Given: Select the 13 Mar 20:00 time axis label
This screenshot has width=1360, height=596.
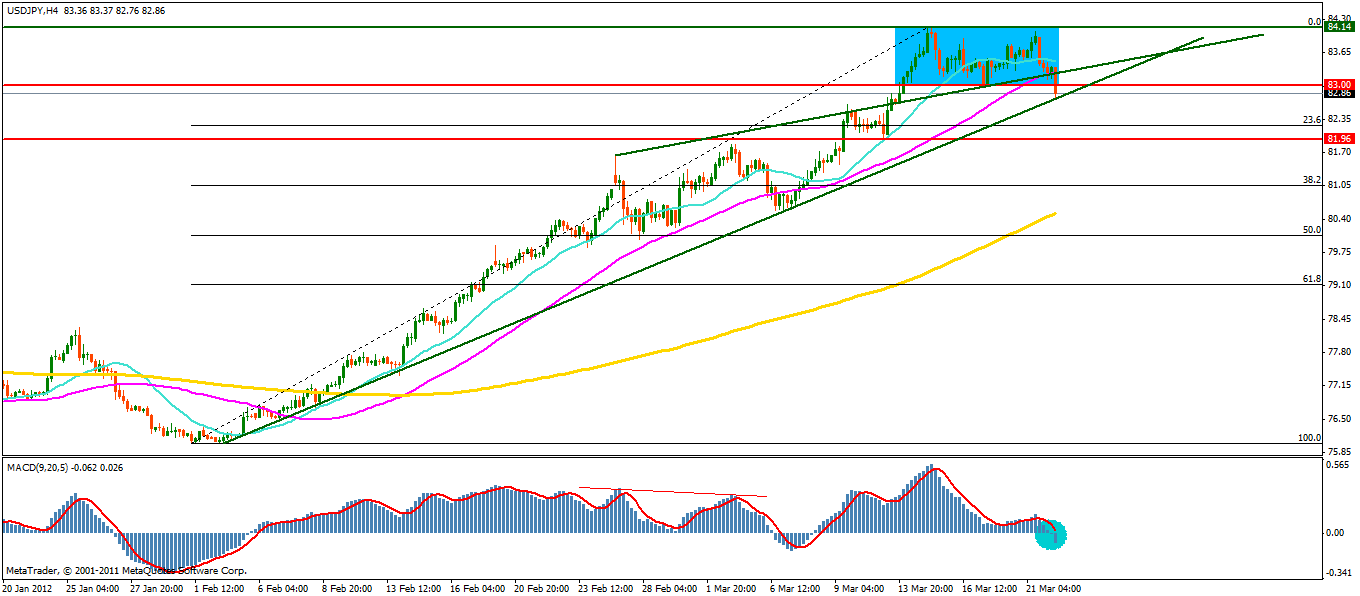Looking at the screenshot, I should point(924,588).
